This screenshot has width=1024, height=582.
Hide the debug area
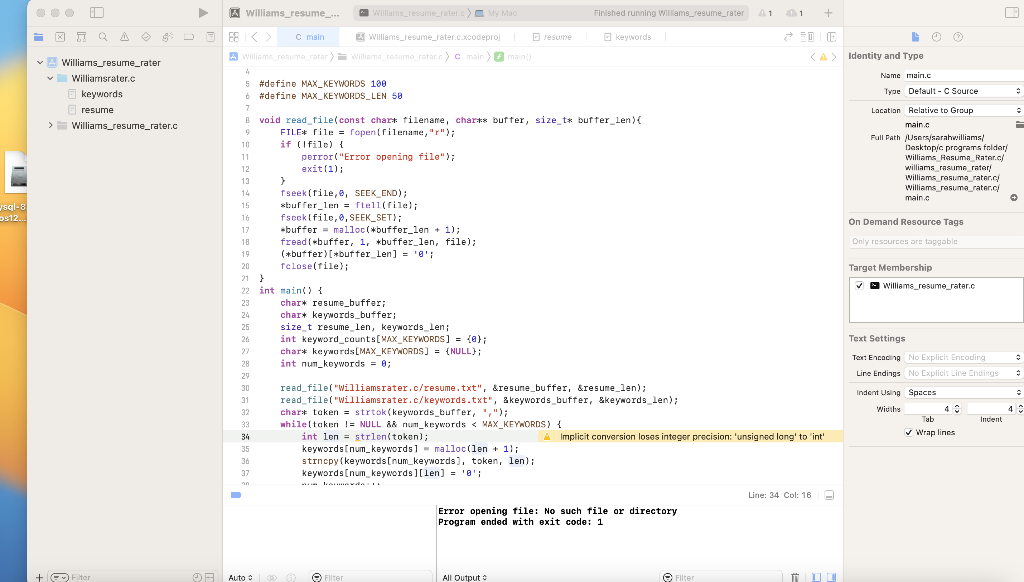tap(829, 495)
